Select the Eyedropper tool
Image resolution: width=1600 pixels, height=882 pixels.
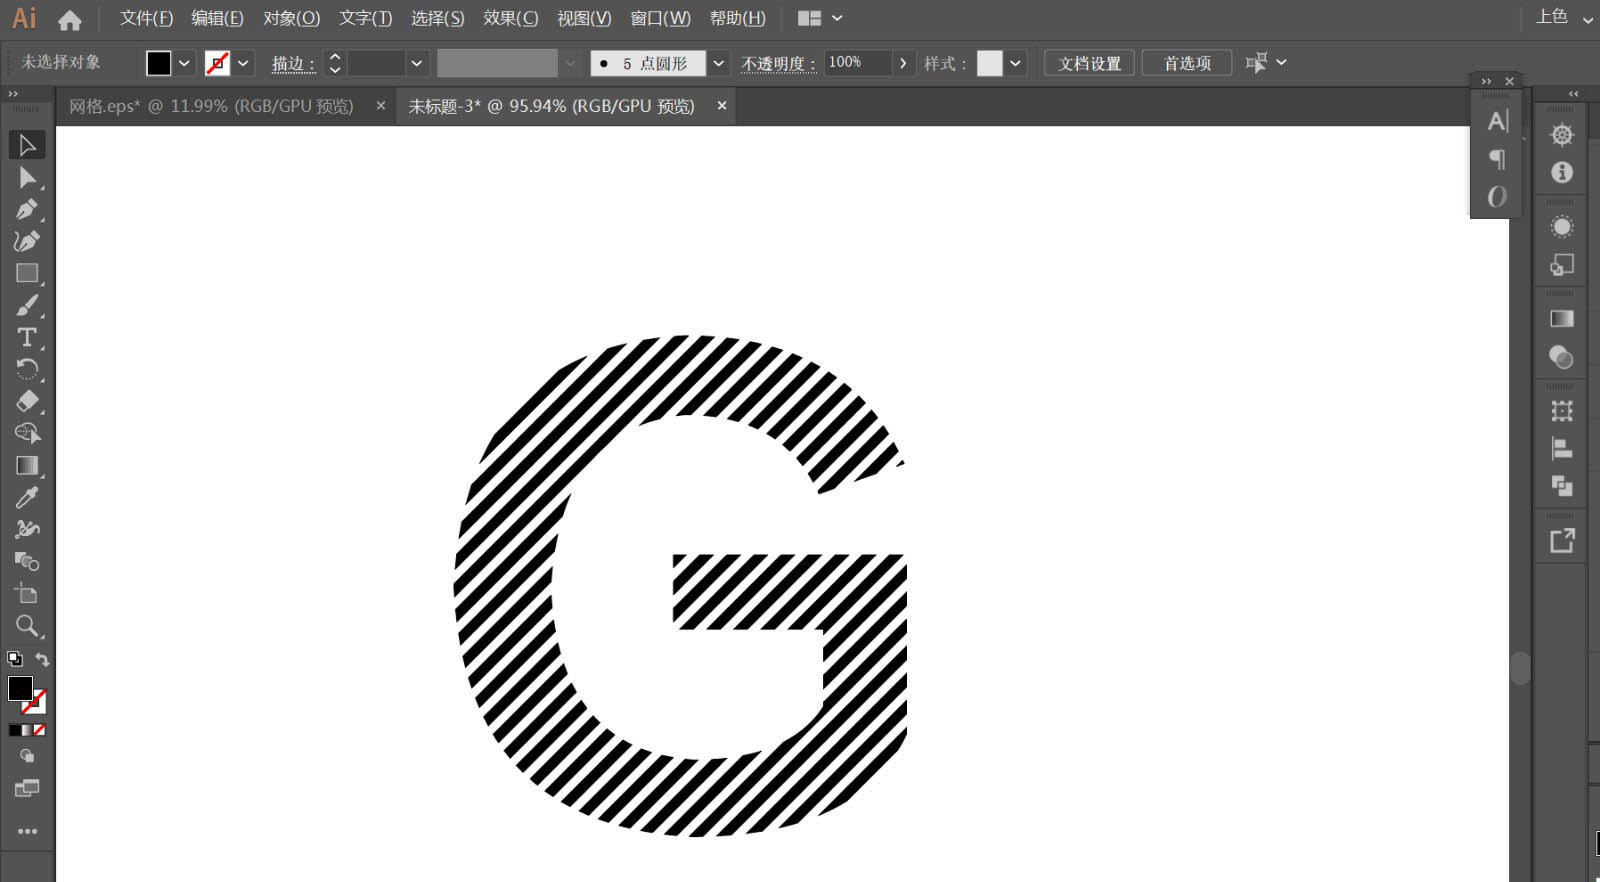27,497
